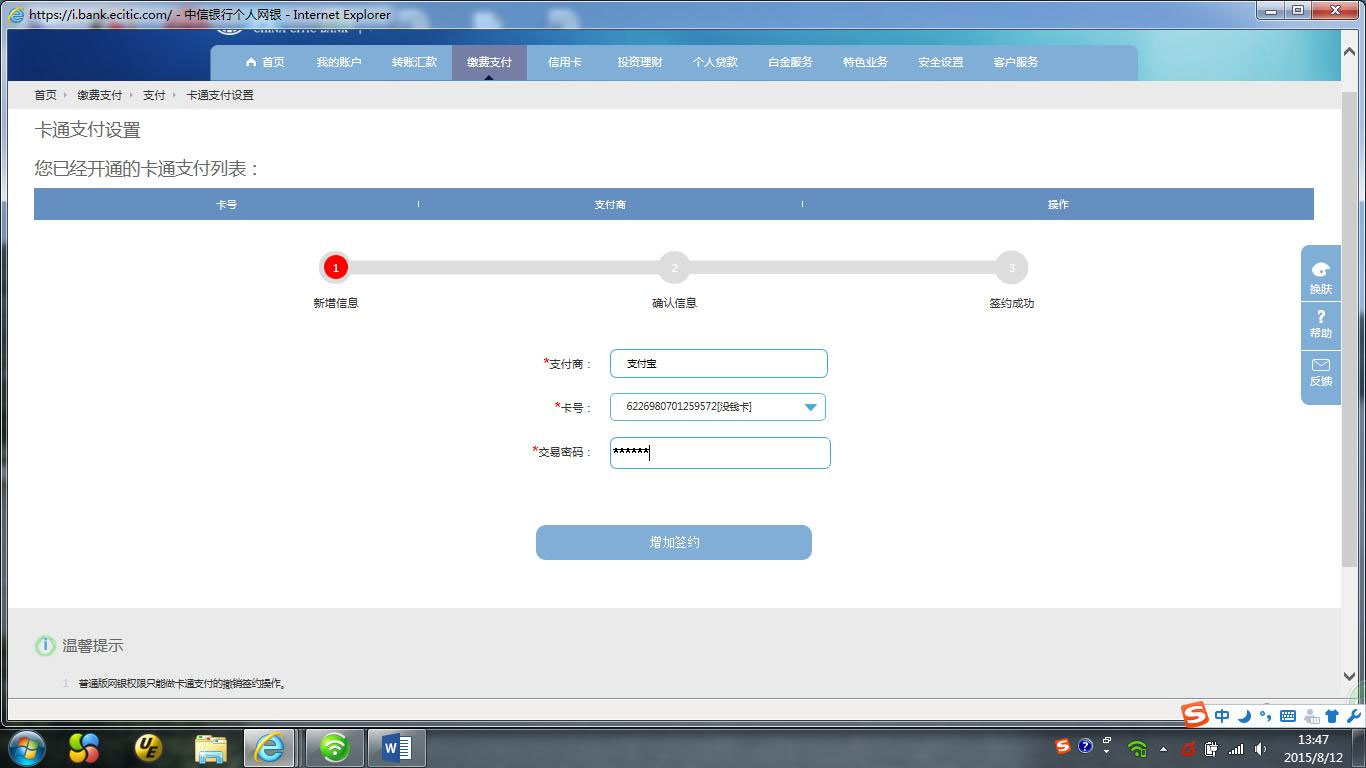Open the Sogou soft keyboard icon
Screen dimensions: 1366x768
pos(1288,716)
